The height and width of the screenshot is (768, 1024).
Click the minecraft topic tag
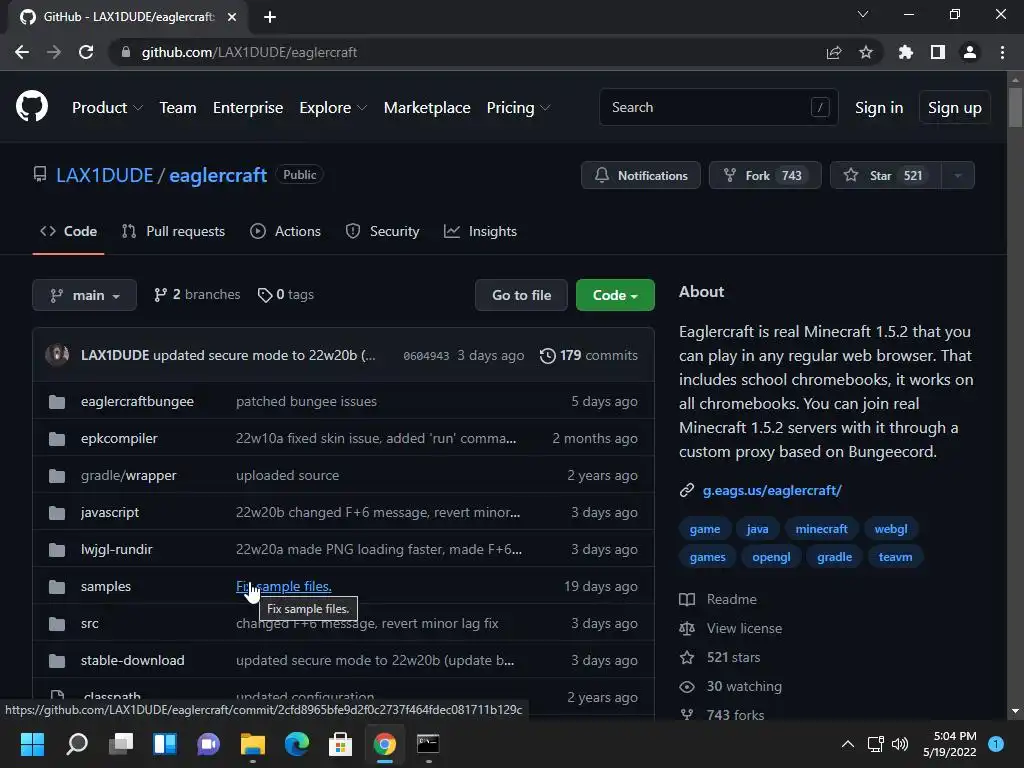point(822,529)
